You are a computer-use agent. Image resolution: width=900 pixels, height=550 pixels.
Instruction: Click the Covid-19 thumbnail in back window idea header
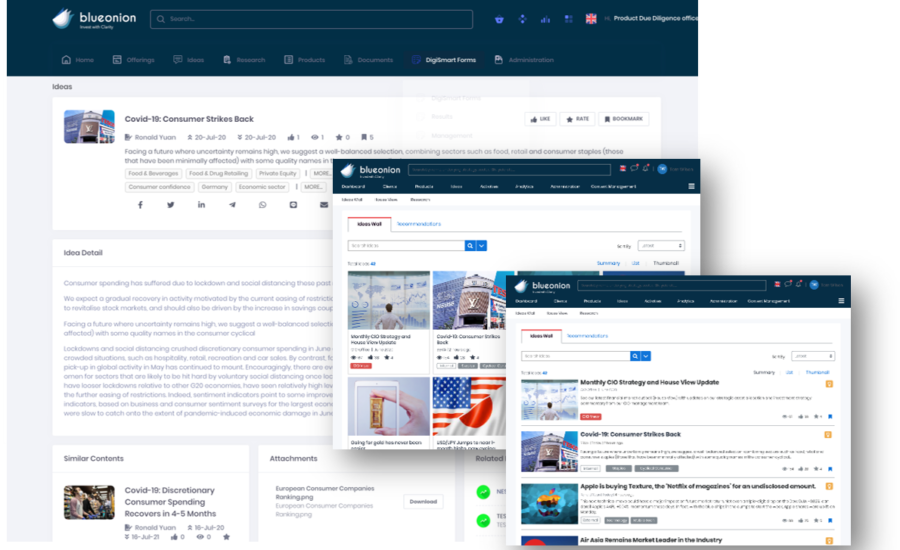[89, 126]
